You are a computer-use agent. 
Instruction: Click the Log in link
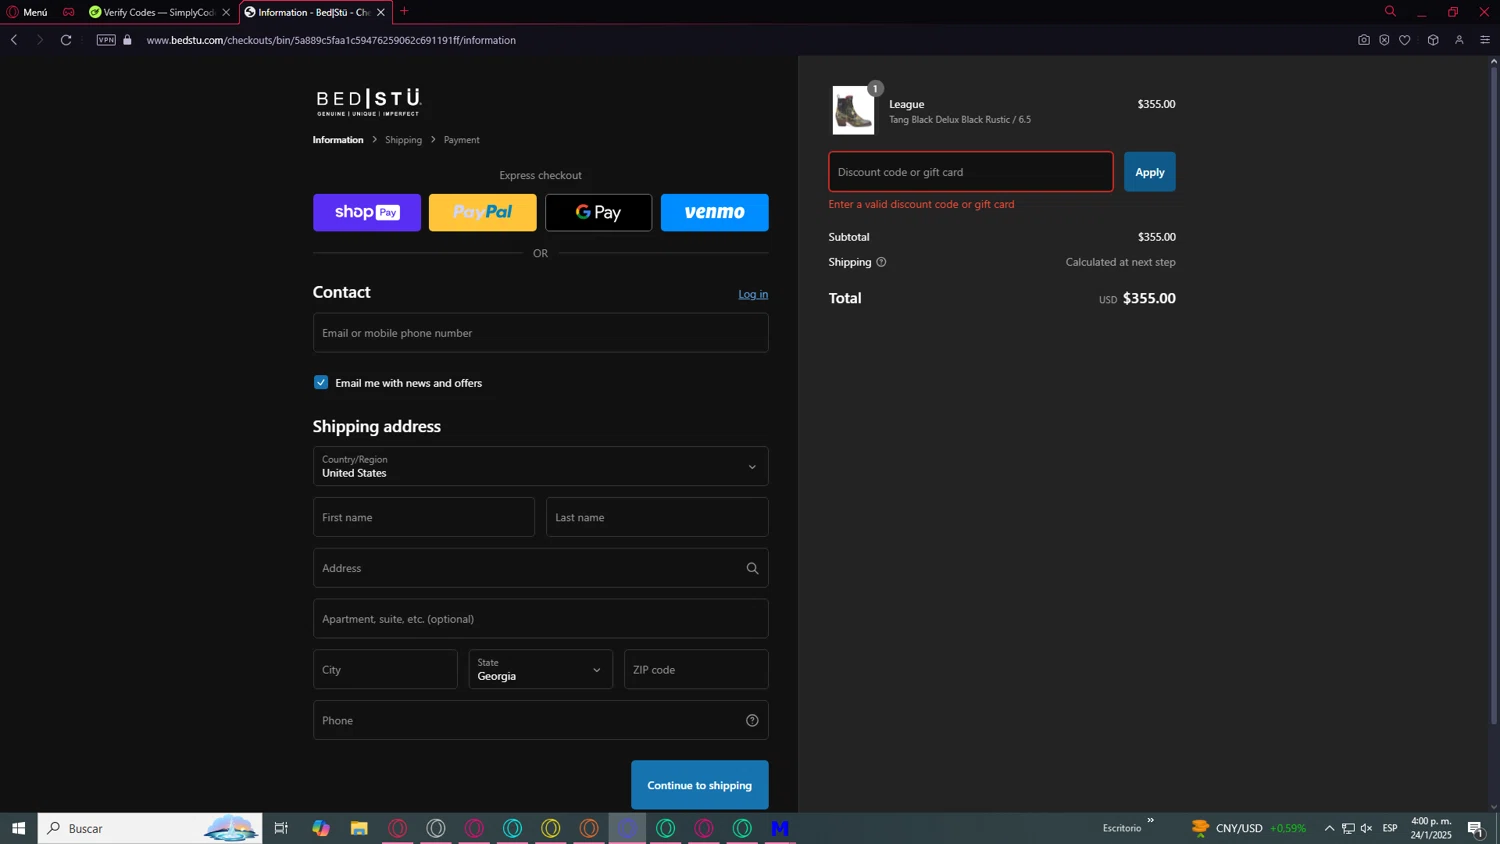click(x=753, y=294)
